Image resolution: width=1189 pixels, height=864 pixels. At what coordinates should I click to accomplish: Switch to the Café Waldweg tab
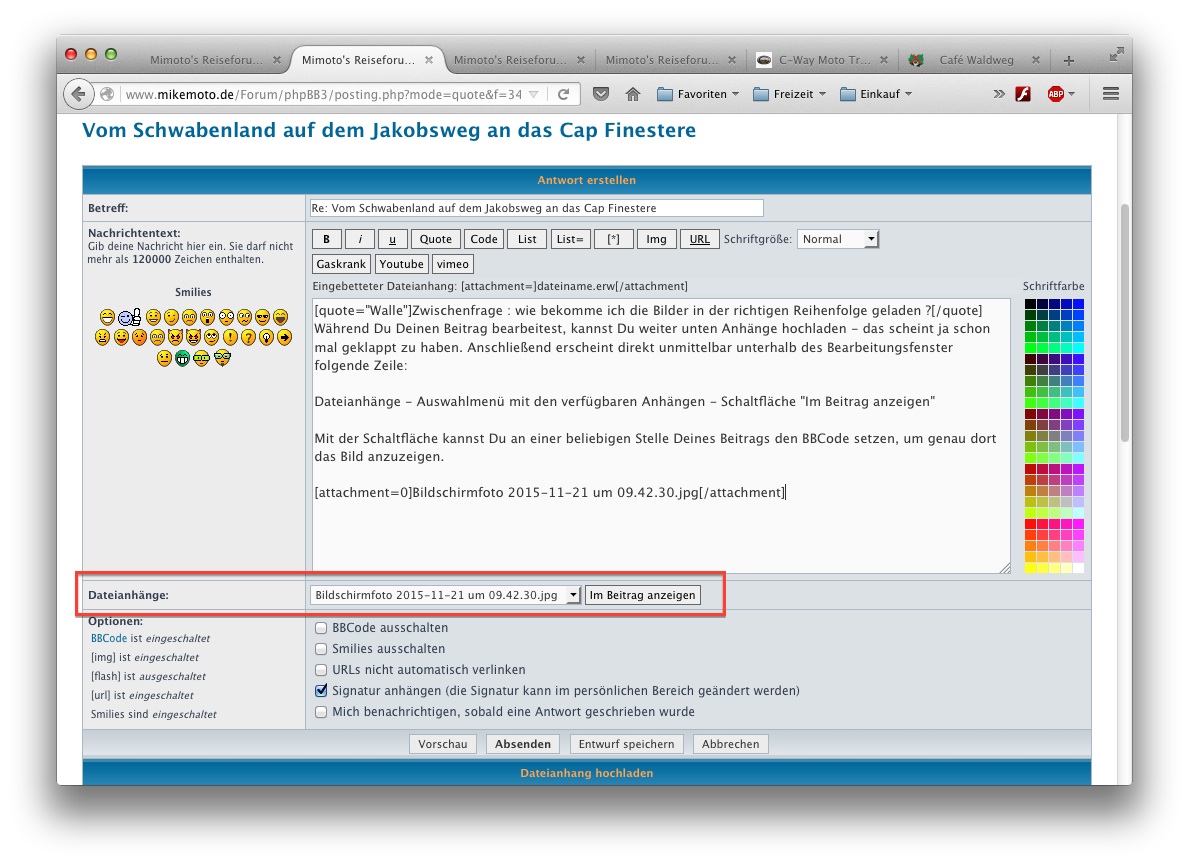pos(975,60)
